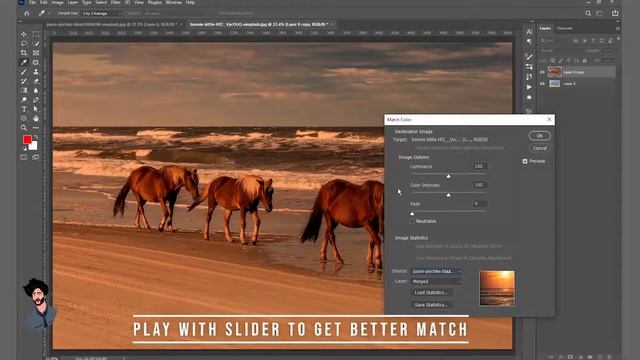Open the workspace switcher icon

pos(599,13)
